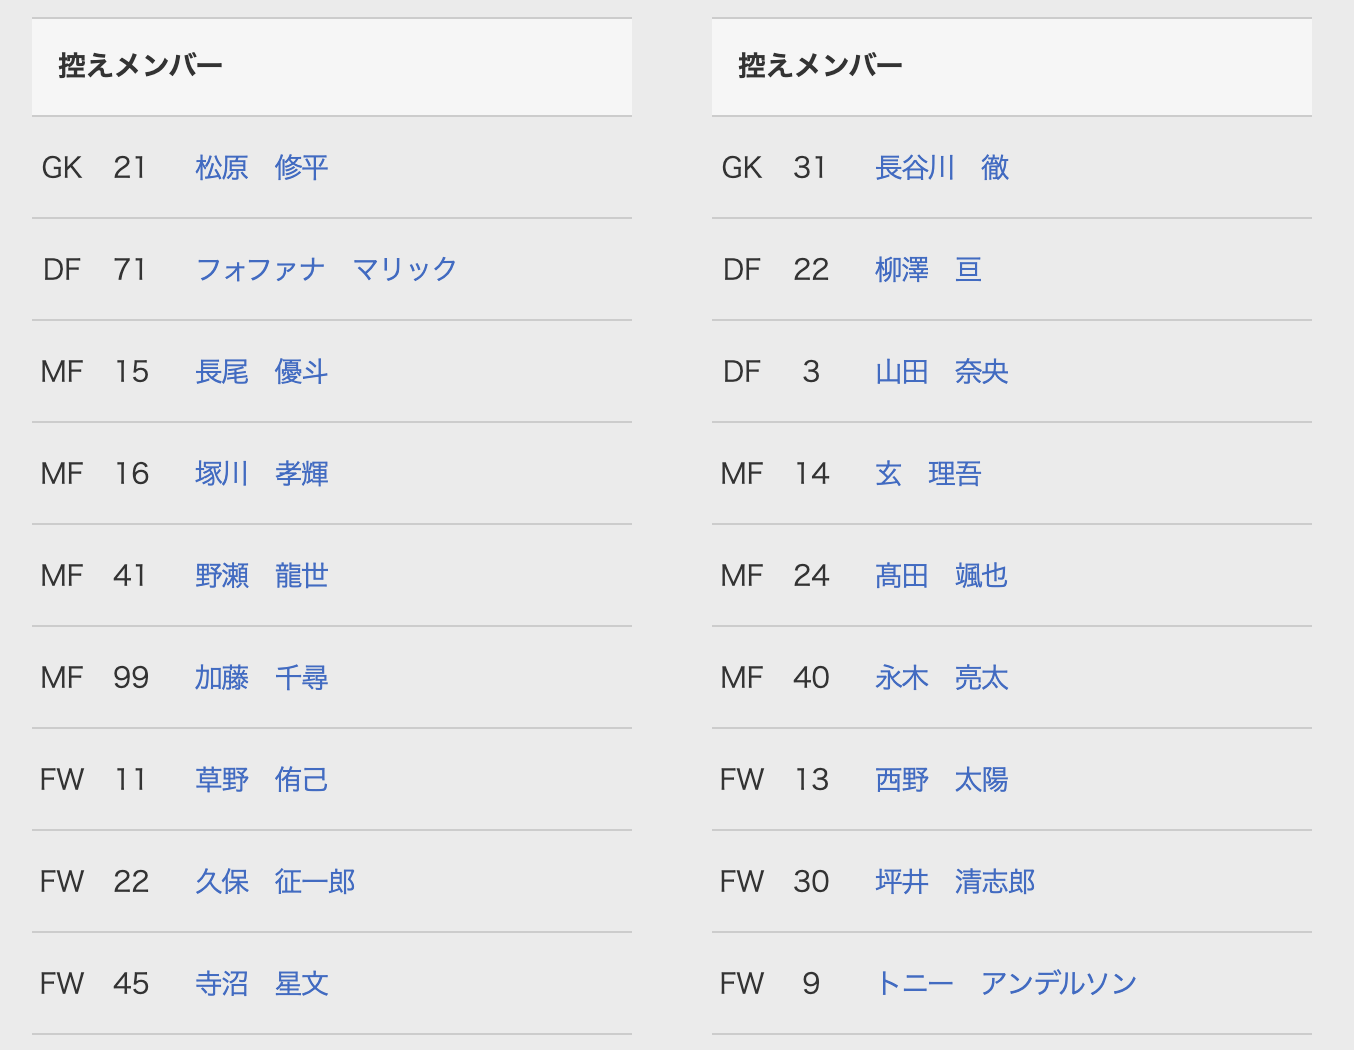Click the right 控えメンバー header

820,66
